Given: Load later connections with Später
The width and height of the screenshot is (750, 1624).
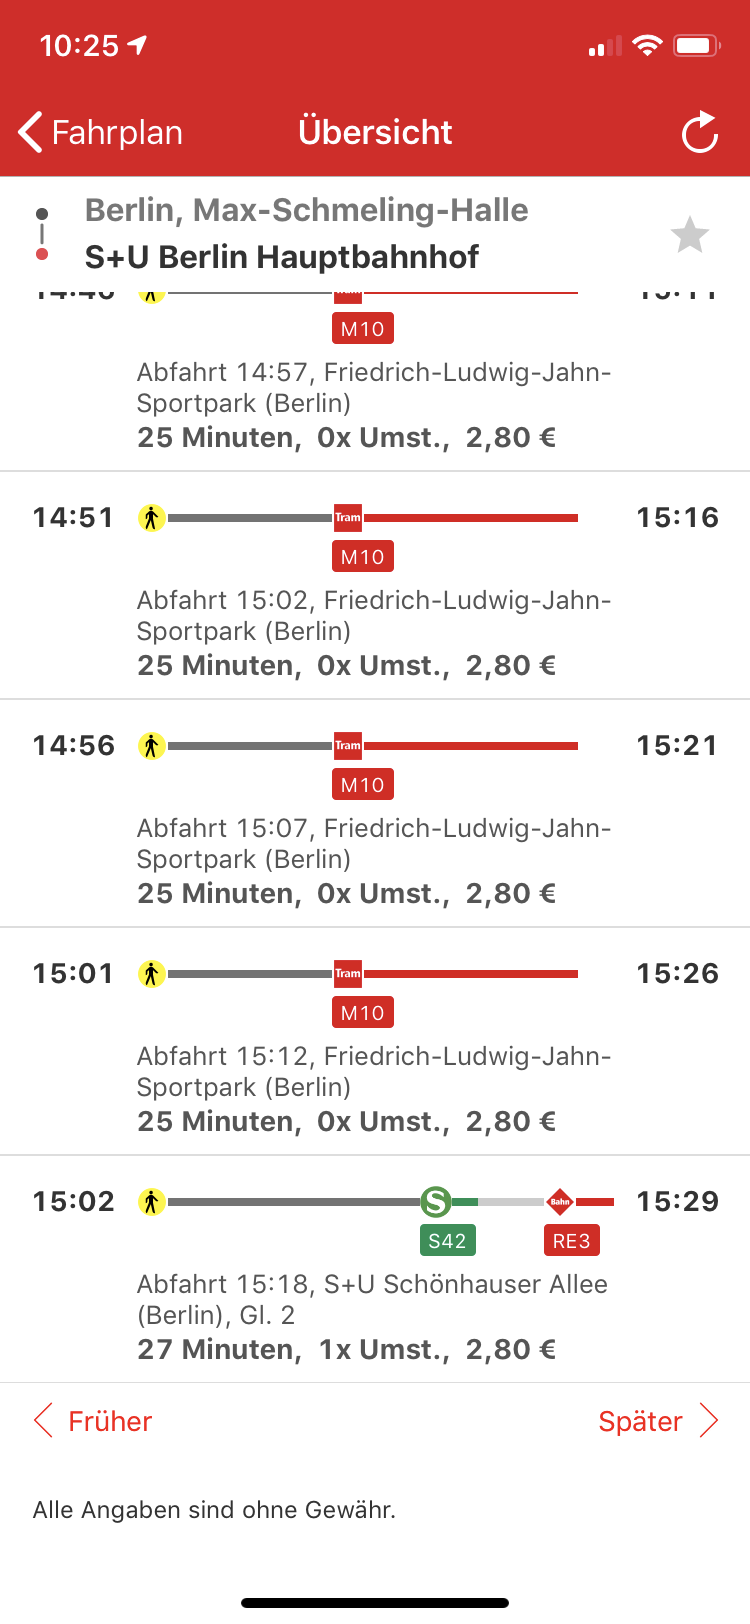Looking at the screenshot, I should (x=657, y=1421).
